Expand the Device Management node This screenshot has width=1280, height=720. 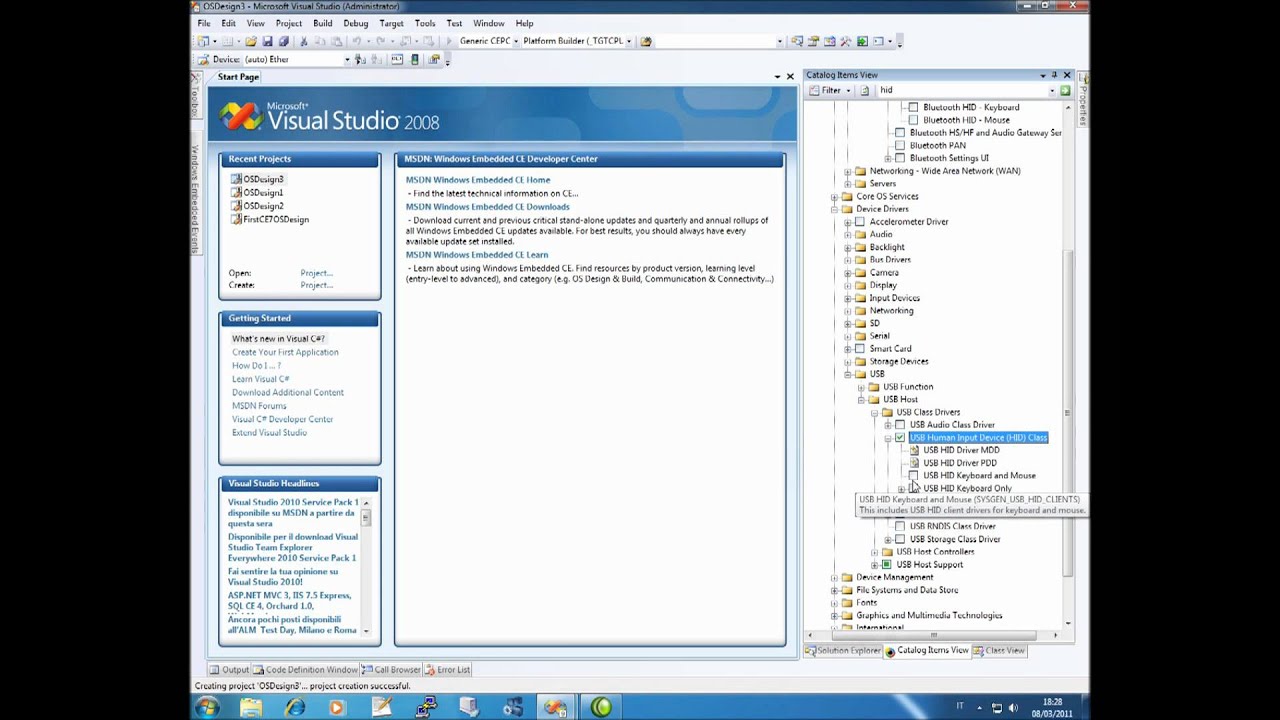tap(834, 577)
